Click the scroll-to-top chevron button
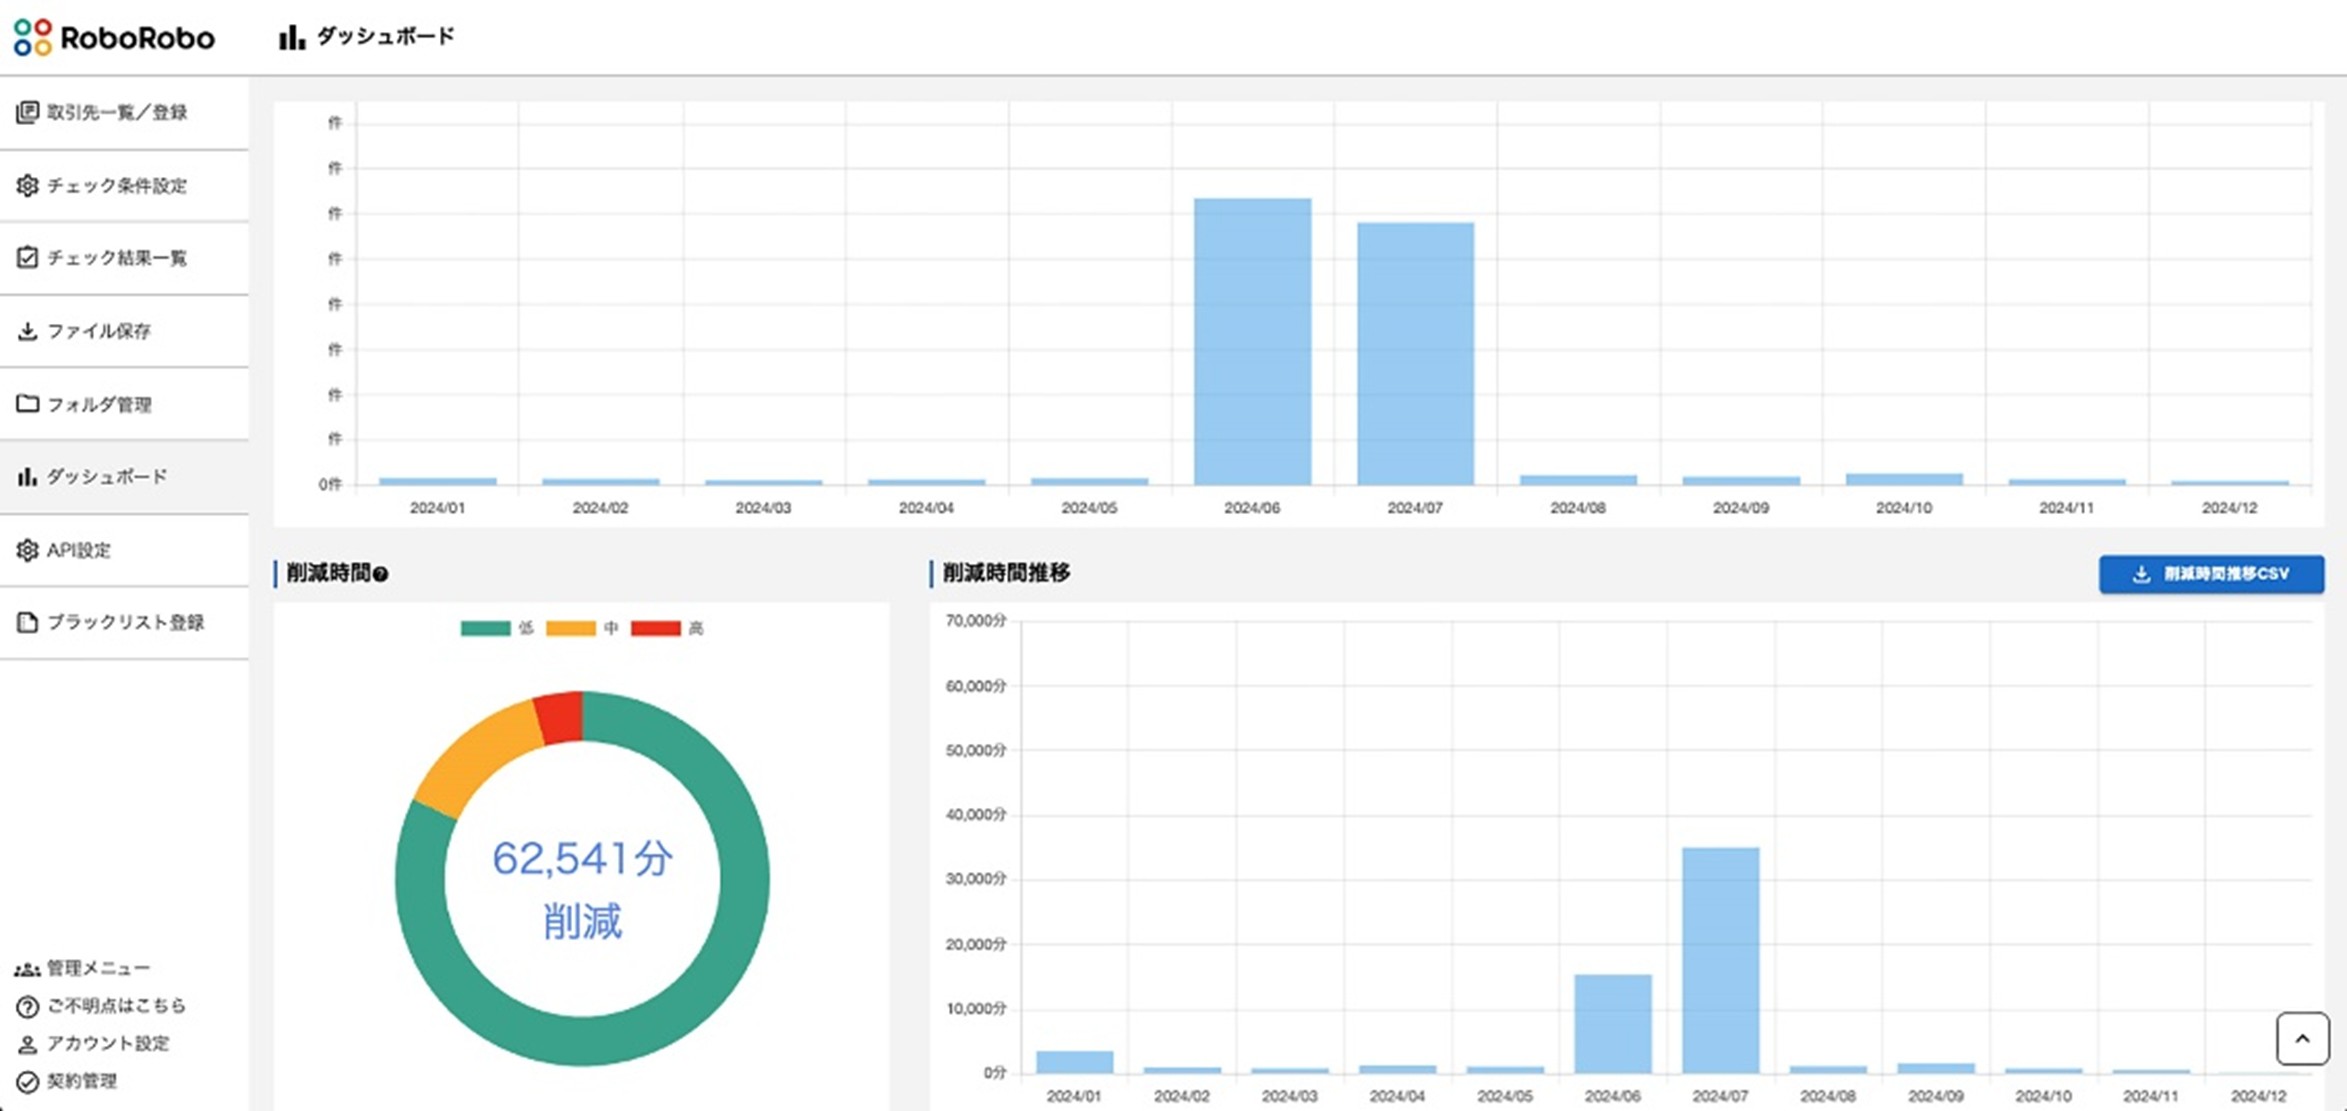 point(2302,1039)
